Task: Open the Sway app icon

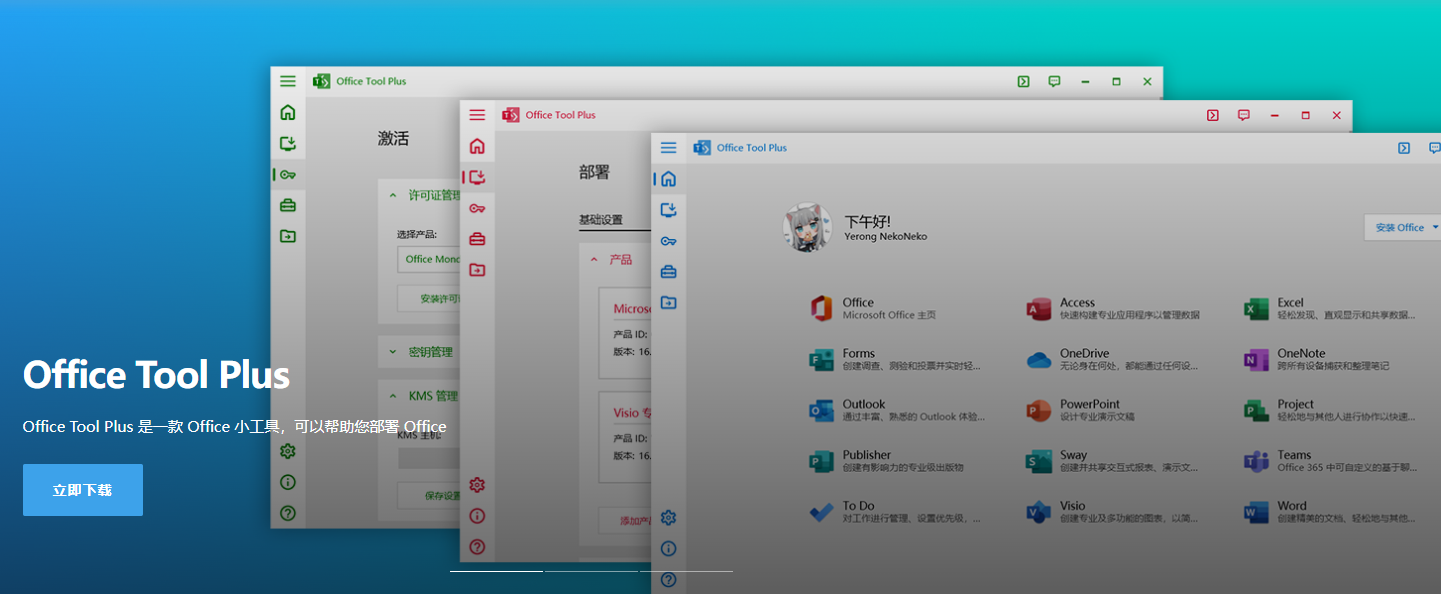Action: [1039, 461]
